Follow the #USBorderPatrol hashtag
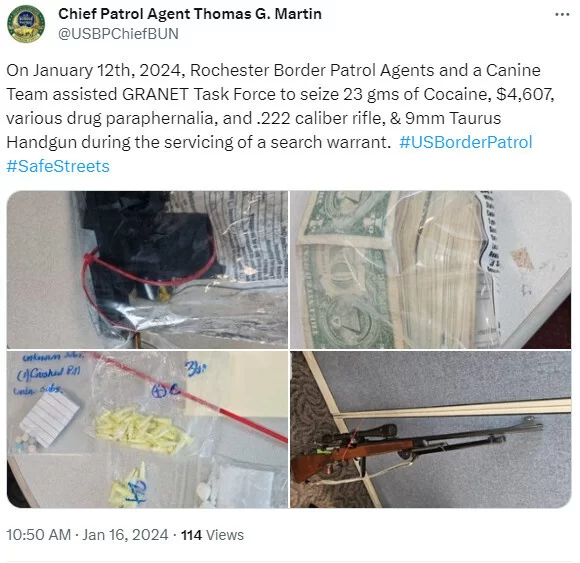This screenshot has height=563, width=580. pyautogui.click(x=466, y=142)
